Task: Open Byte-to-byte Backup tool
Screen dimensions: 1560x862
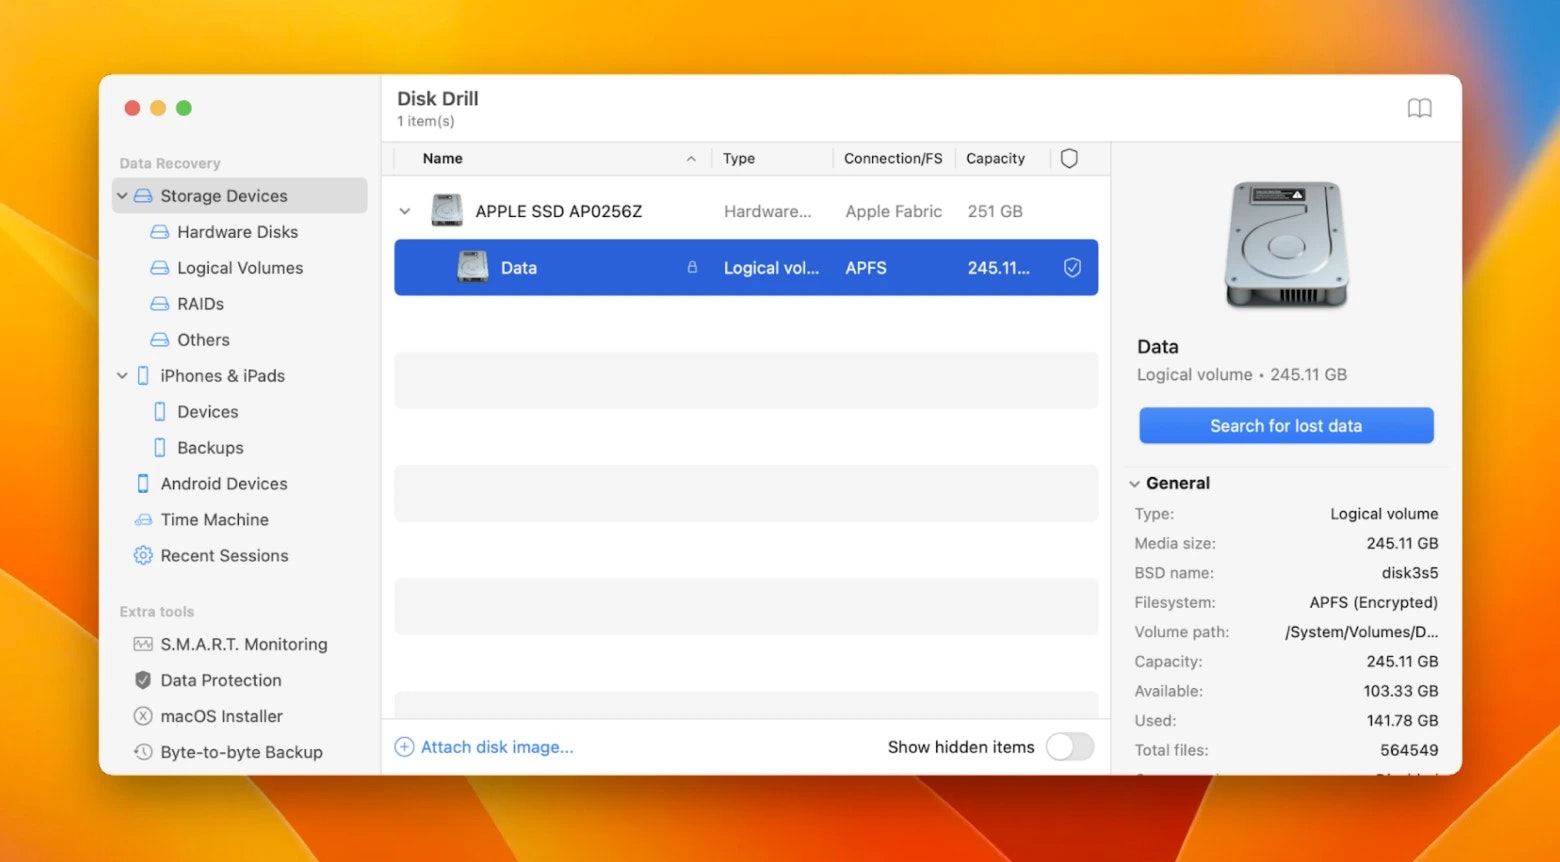Action: 241,753
